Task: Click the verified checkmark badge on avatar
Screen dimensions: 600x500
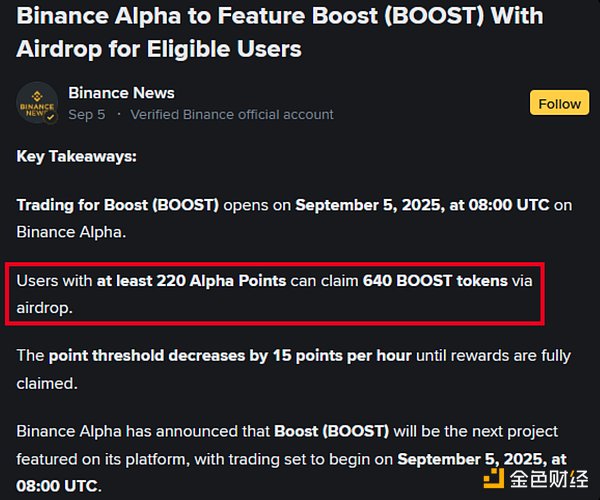Action: [x=51, y=117]
